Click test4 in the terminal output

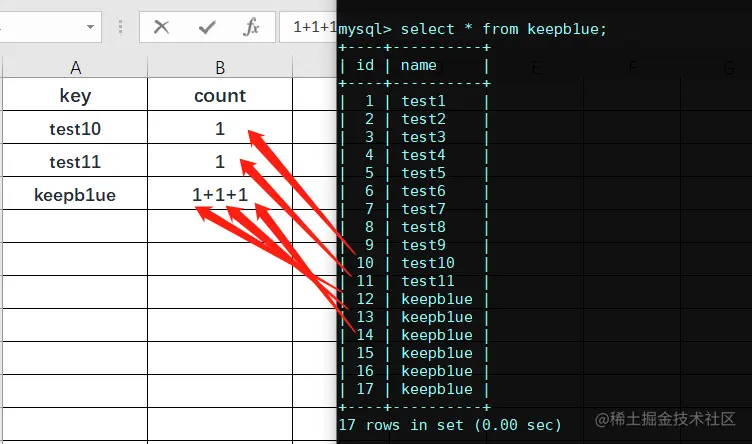coord(423,155)
